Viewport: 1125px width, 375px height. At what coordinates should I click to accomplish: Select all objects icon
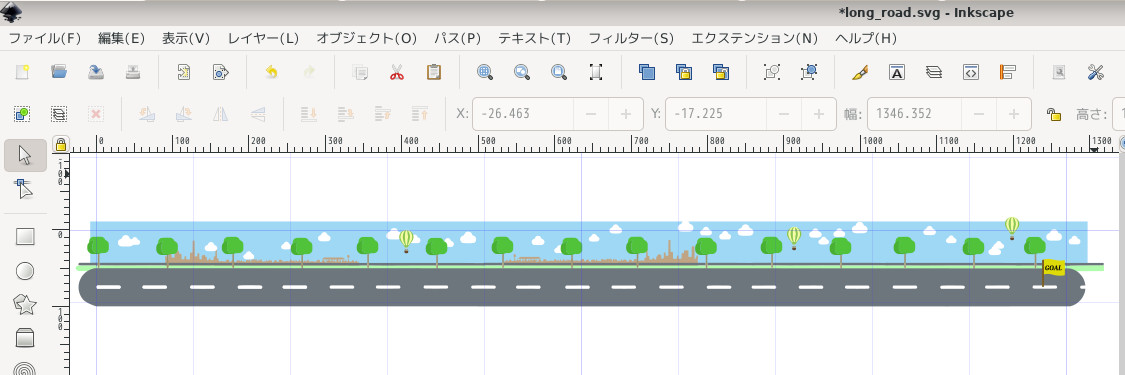pyautogui.click(x=22, y=113)
